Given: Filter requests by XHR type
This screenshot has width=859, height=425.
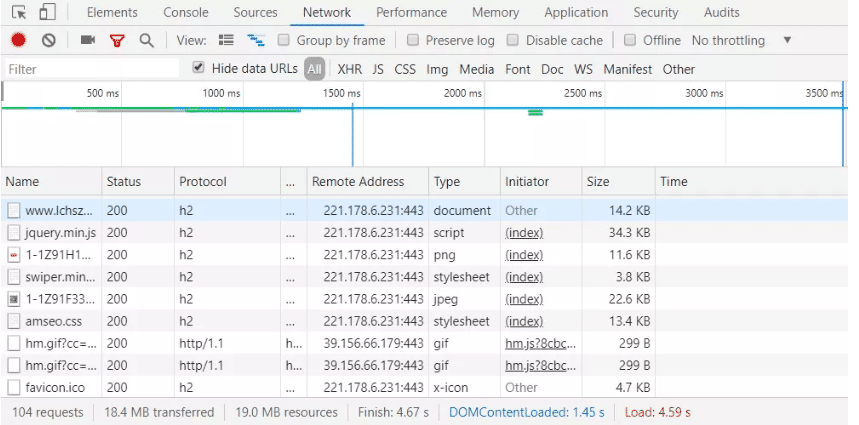Looking at the screenshot, I should coord(349,69).
